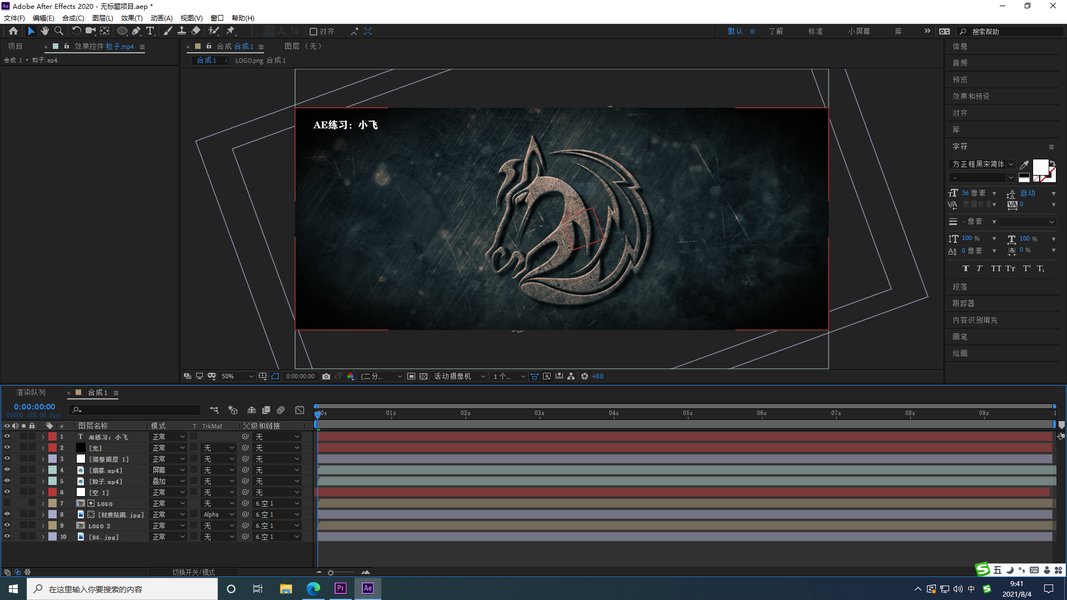Hide layer 5 粒子.mp4

pyautogui.click(x=7, y=481)
